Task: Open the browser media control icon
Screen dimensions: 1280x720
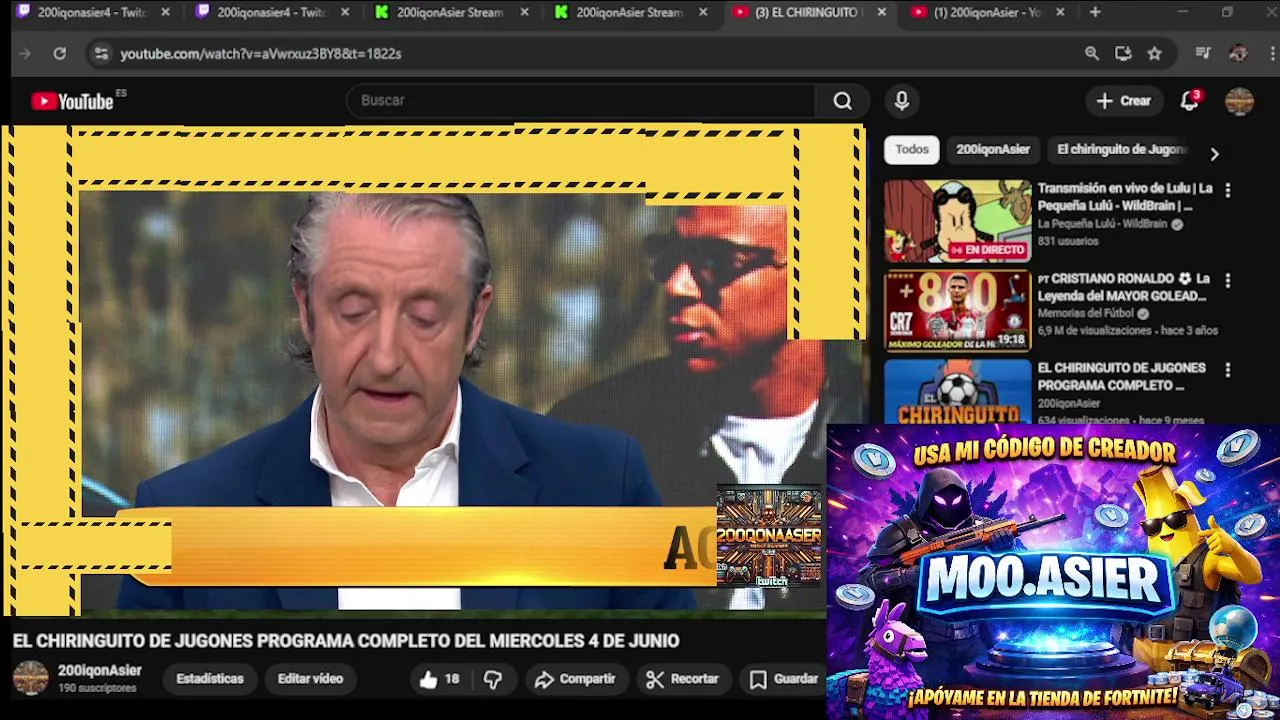Action: (1203, 54)
